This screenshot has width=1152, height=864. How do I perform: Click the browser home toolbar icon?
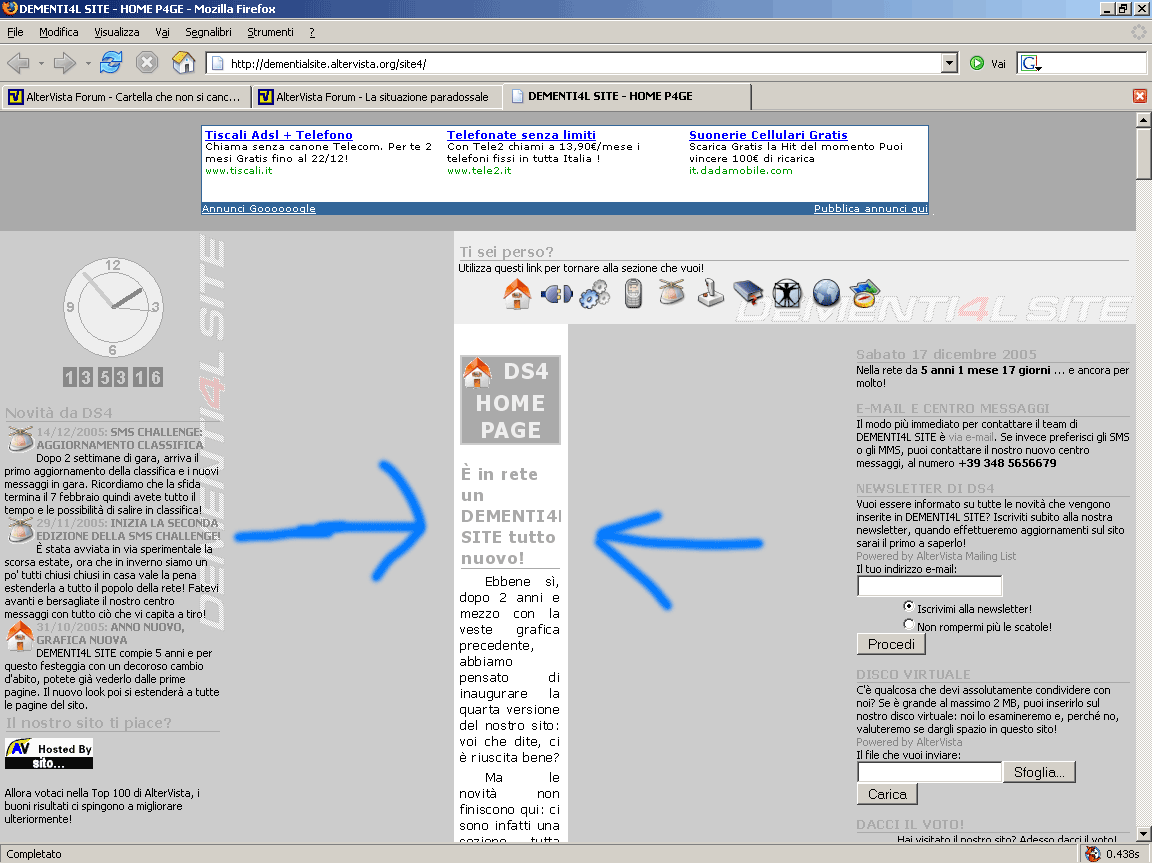[184, 63]
